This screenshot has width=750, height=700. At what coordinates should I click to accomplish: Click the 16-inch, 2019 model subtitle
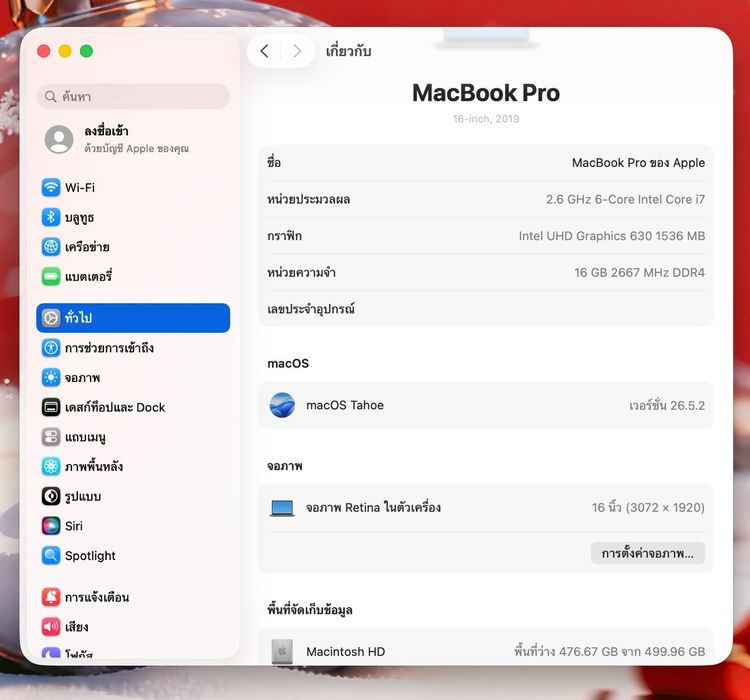click(x=486, y=119)
